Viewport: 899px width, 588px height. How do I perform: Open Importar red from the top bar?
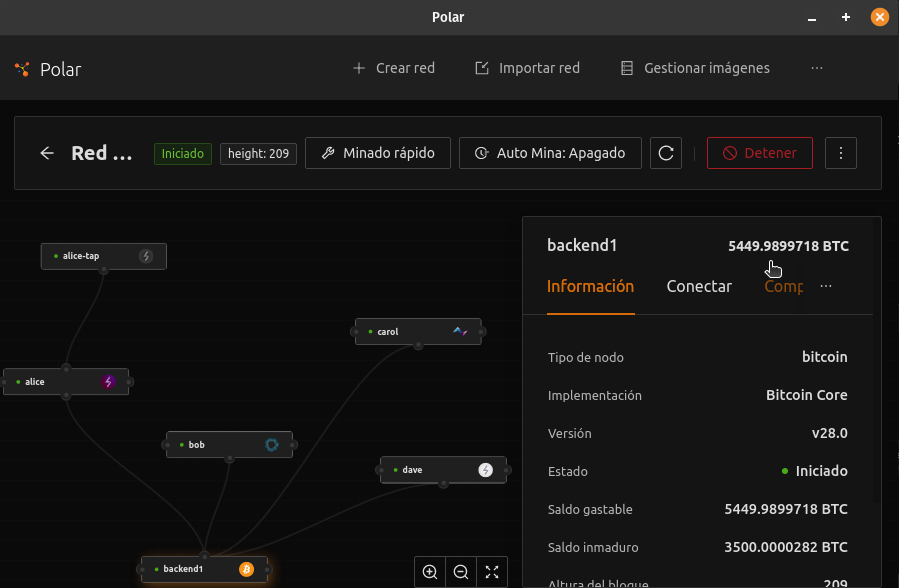[x=528, y=68]
